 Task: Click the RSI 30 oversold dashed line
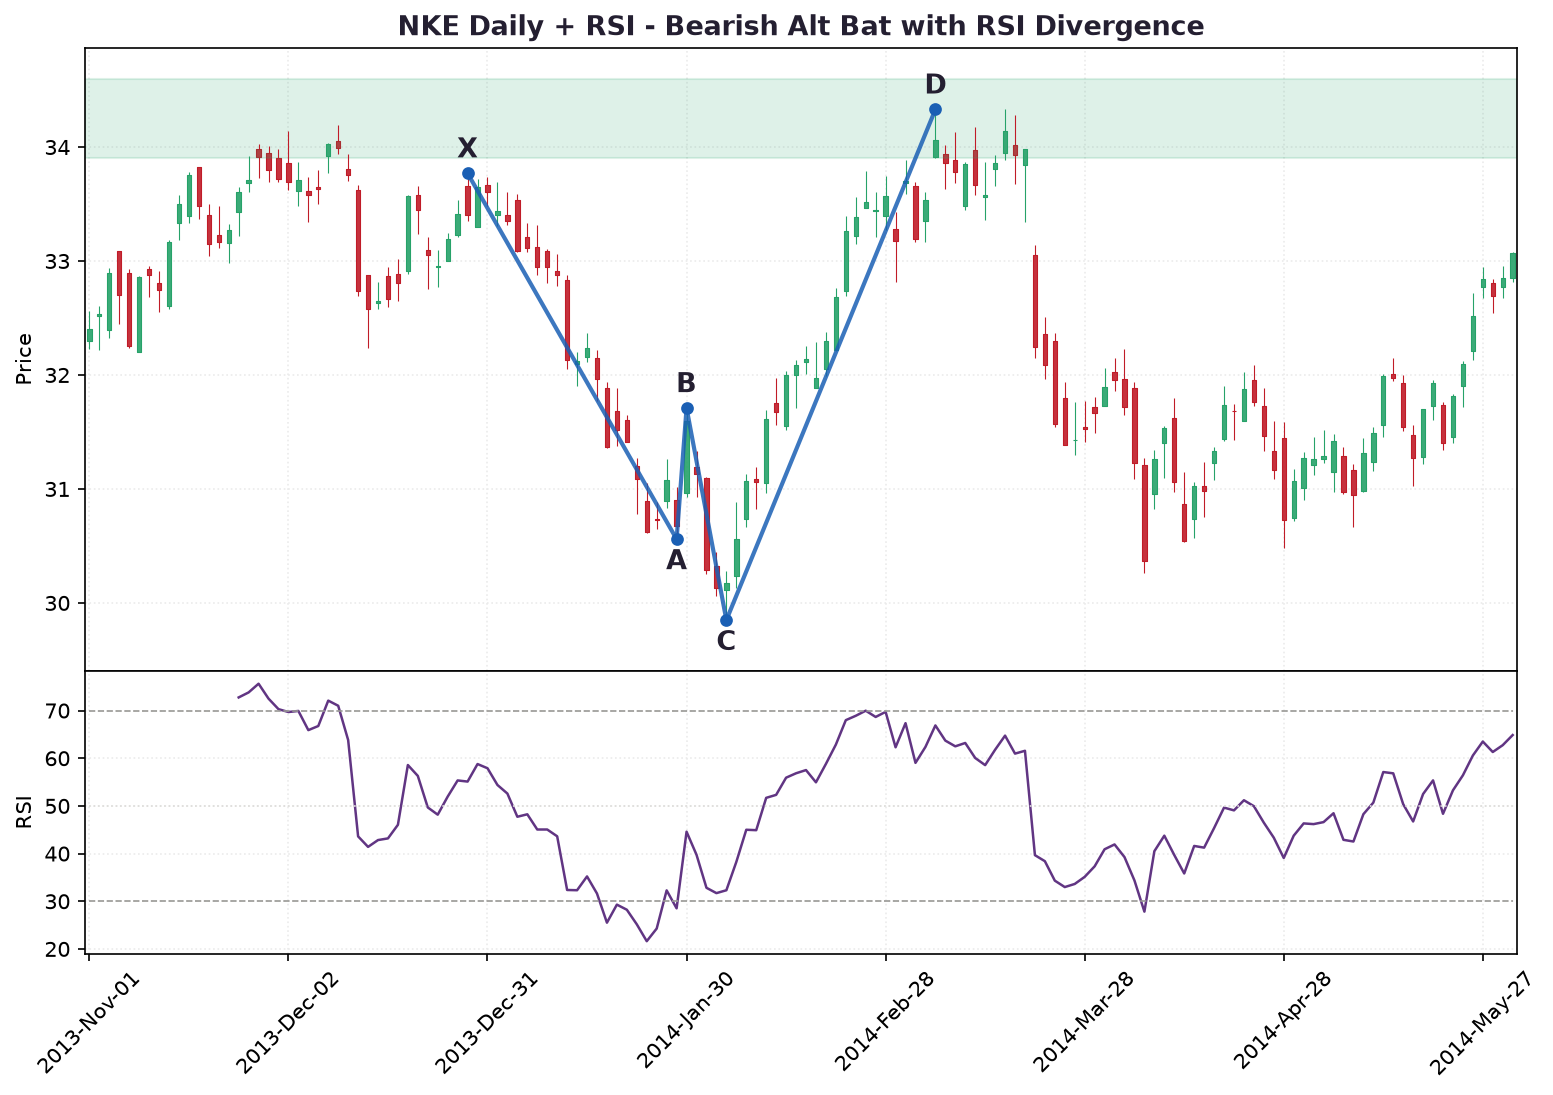(x=801, y=901)
